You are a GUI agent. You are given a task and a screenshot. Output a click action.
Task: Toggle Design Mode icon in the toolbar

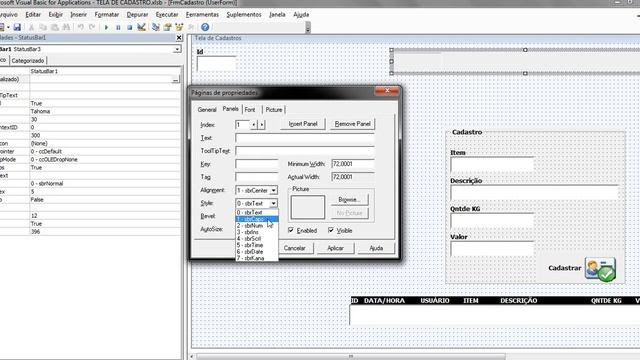click(141, 27)
